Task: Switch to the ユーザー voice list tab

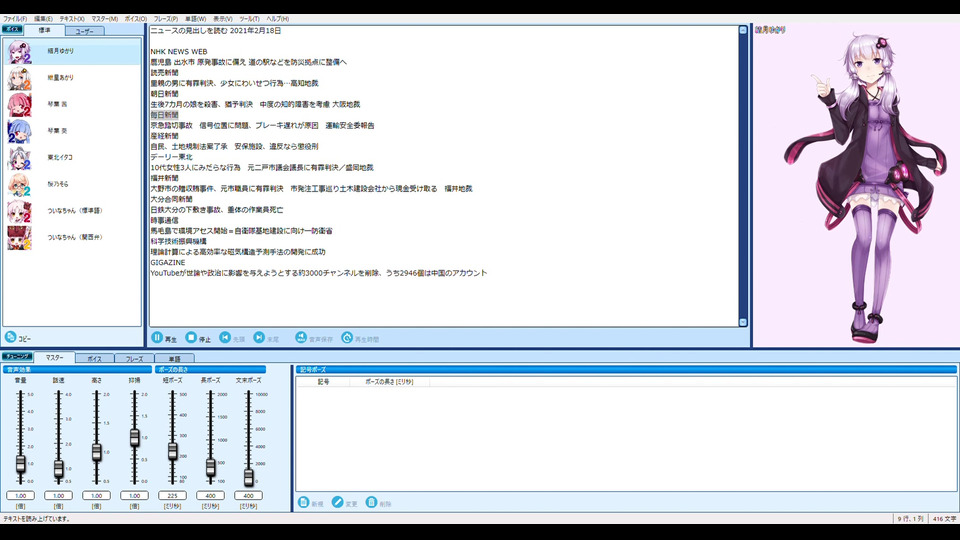Action: pyautogui.click(x=84, y=31)
